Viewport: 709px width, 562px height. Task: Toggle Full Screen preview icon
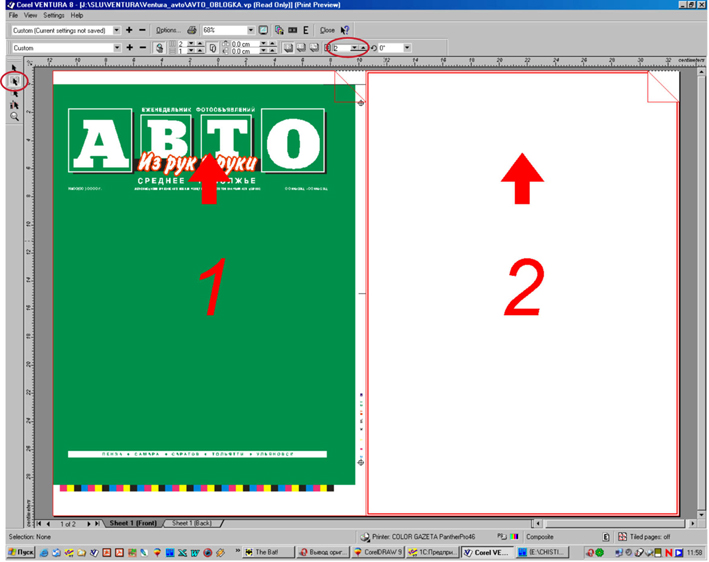(263, 30)
